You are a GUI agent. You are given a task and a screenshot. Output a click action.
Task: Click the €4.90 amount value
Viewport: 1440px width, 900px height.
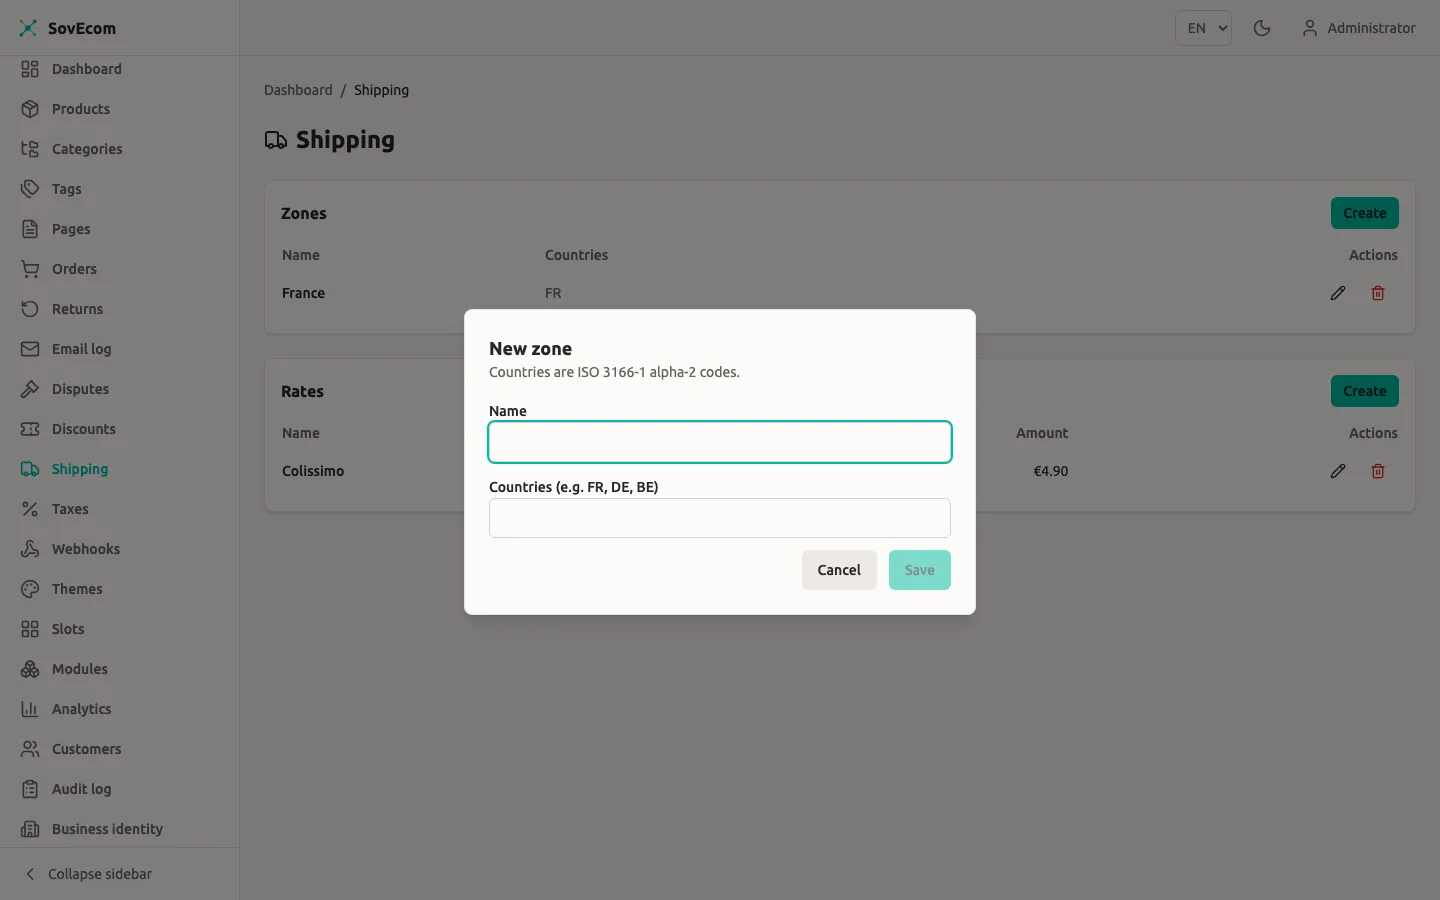point(1051,471)
